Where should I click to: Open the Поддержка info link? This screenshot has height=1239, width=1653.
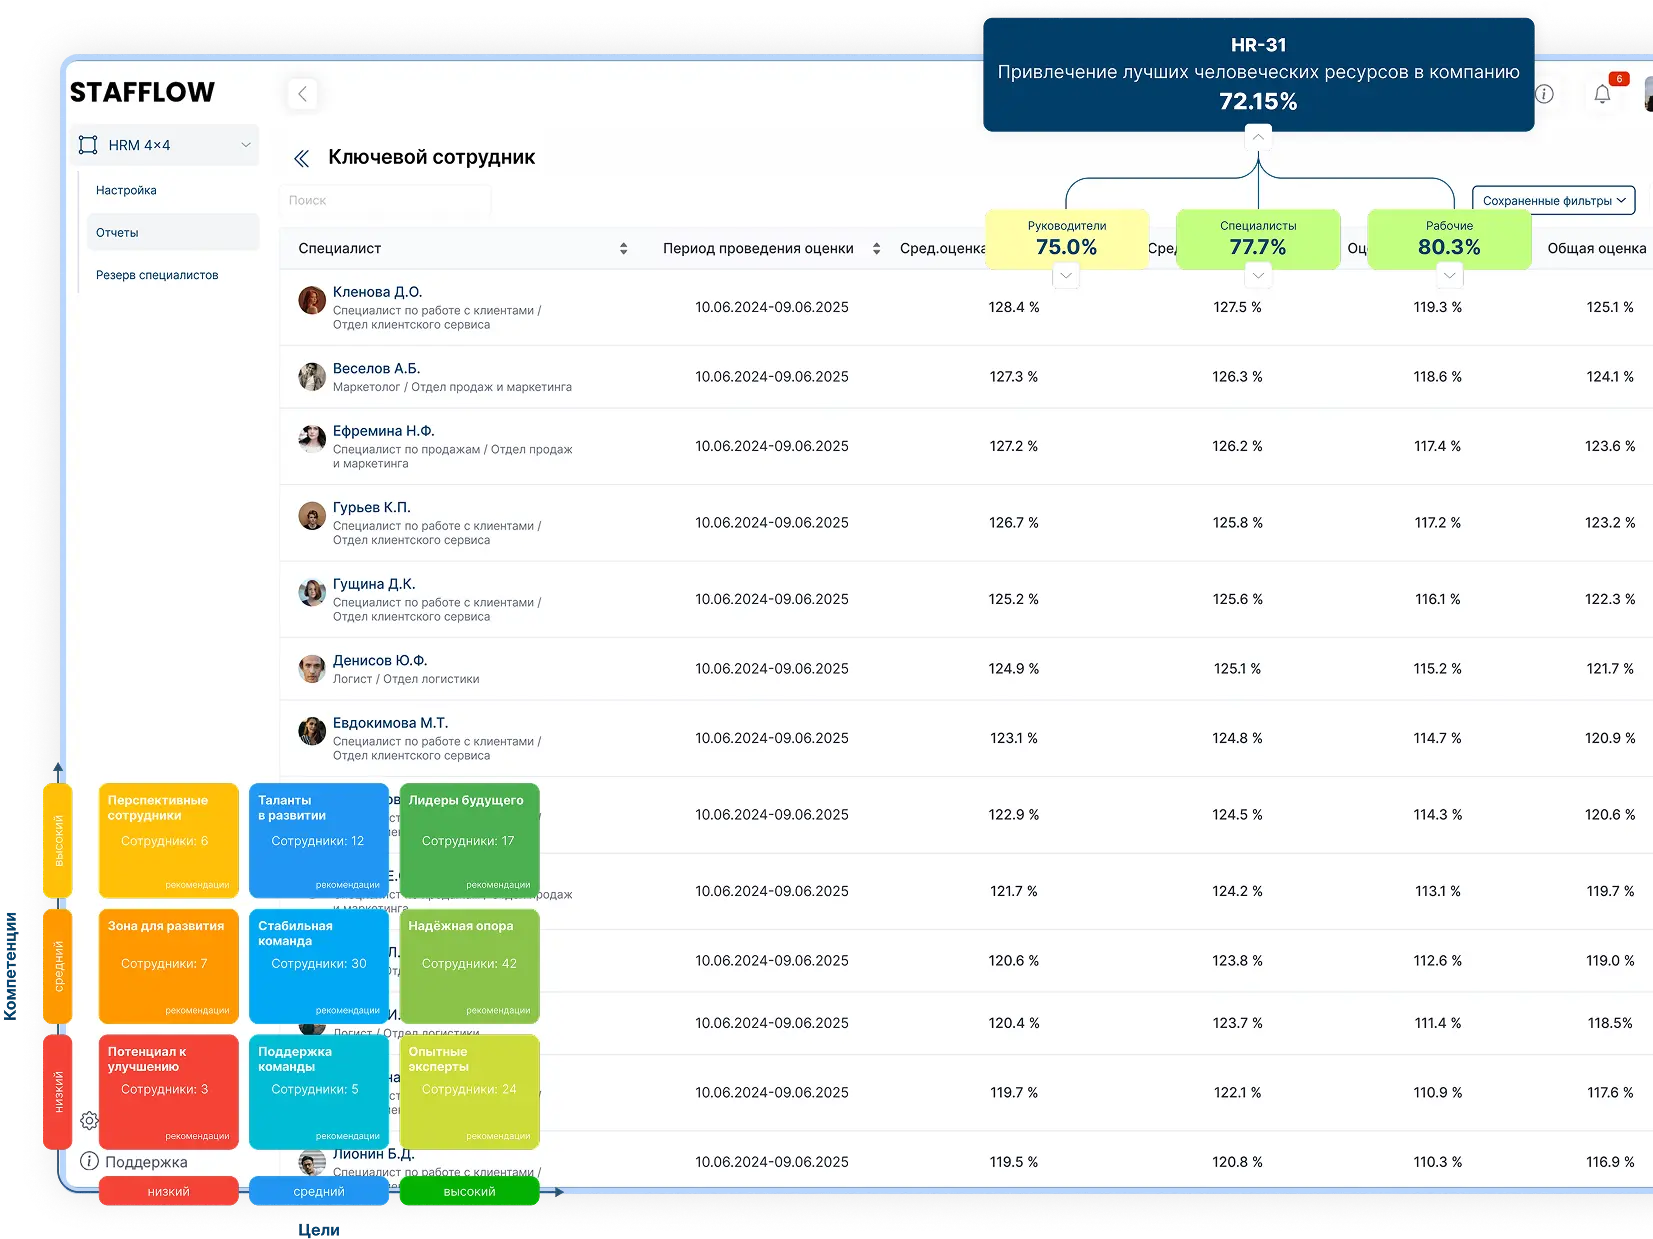(x=135, y=1161)
